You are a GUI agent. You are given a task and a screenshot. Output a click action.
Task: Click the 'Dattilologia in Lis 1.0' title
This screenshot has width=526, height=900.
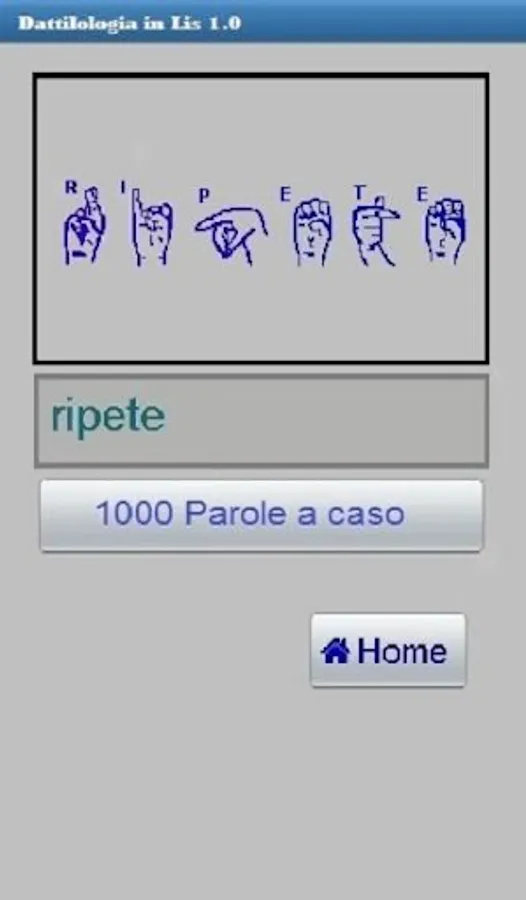click(x=129, y=24)
